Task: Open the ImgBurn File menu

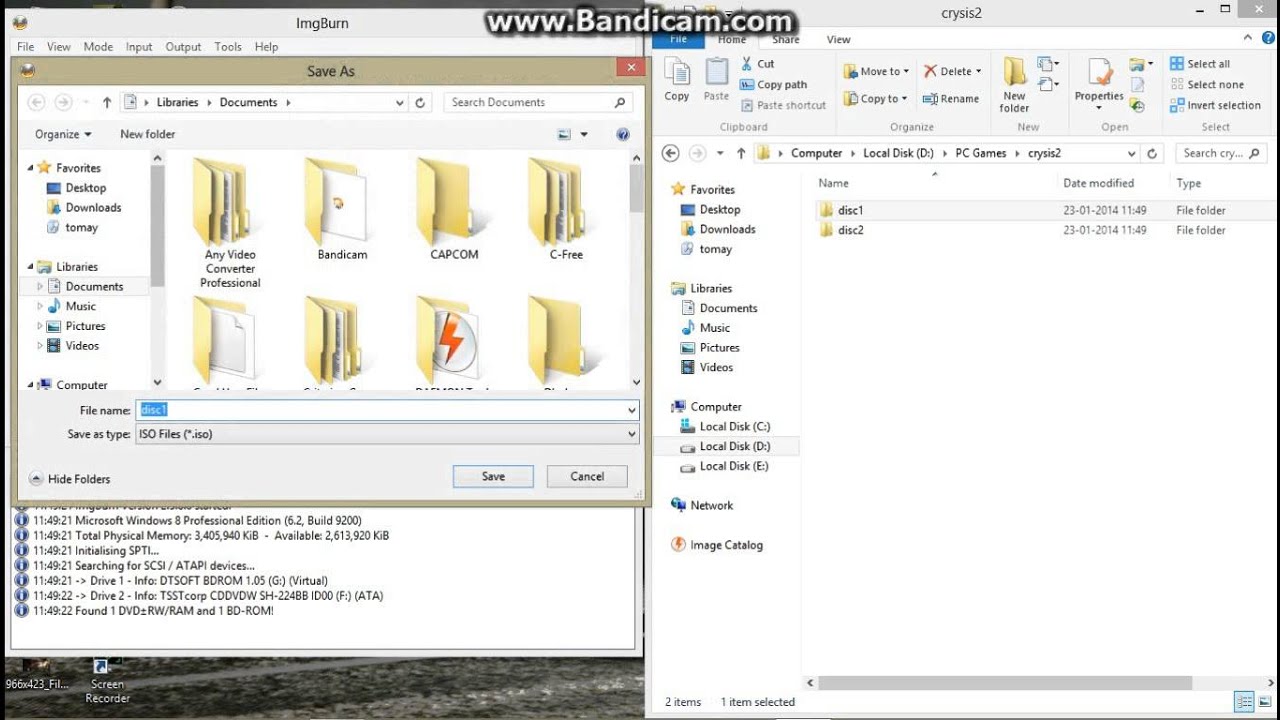Action: 25,47
